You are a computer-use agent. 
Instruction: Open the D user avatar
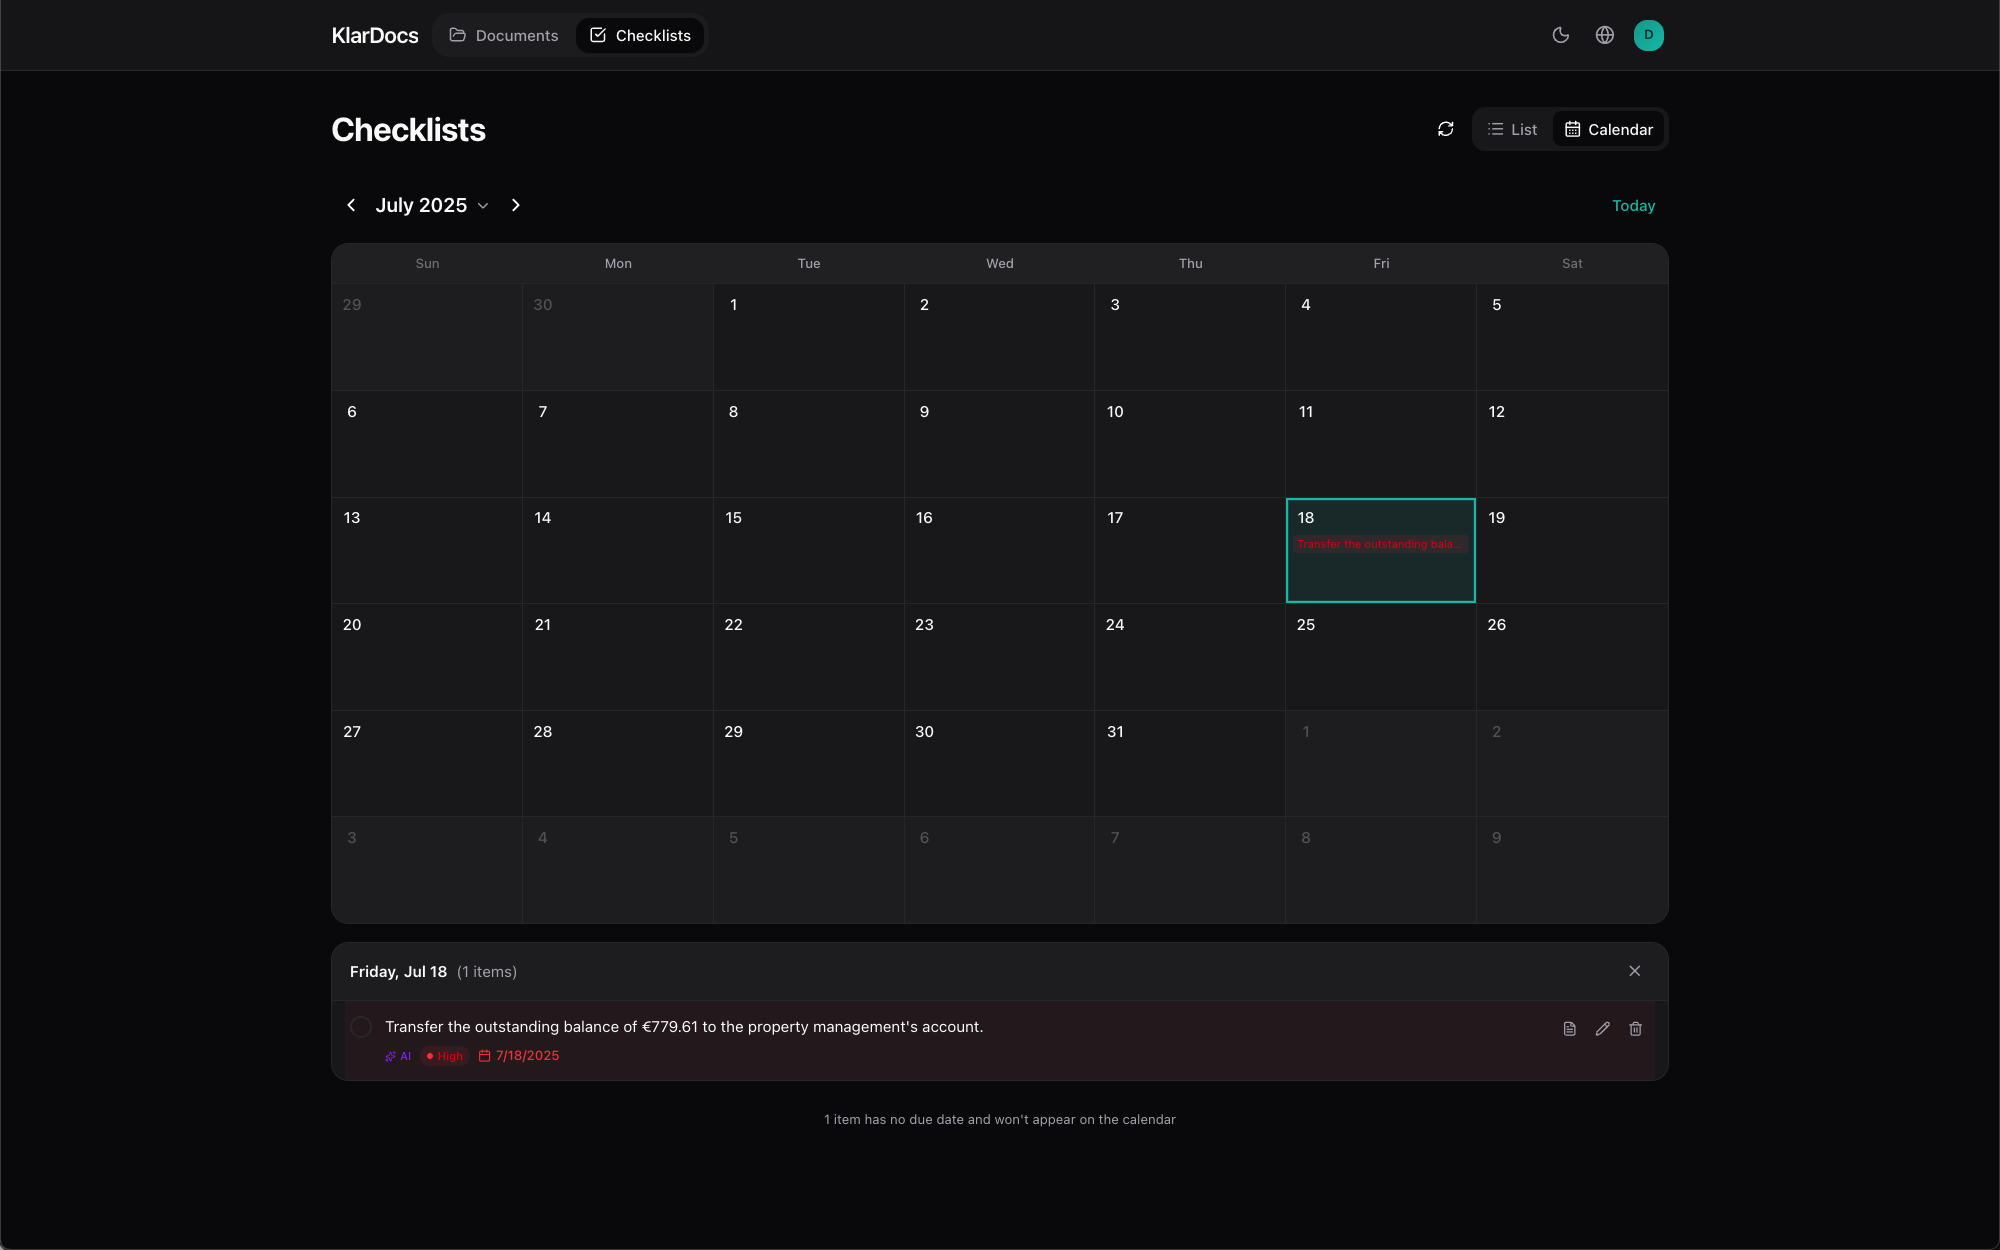click(x=1648, y=35)
